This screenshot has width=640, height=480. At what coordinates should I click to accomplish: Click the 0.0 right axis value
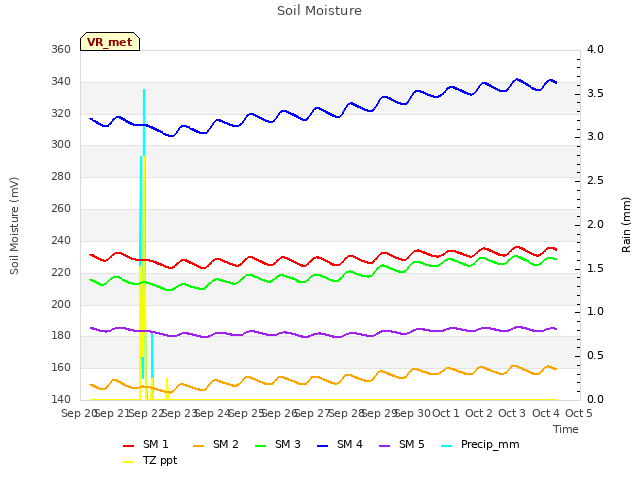[595, 399]
